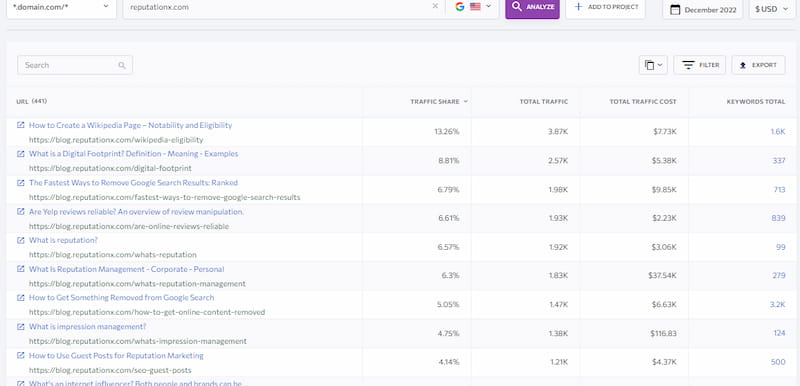
Task: Open the copy columns icon dropdown
Action: click(653, 65)
